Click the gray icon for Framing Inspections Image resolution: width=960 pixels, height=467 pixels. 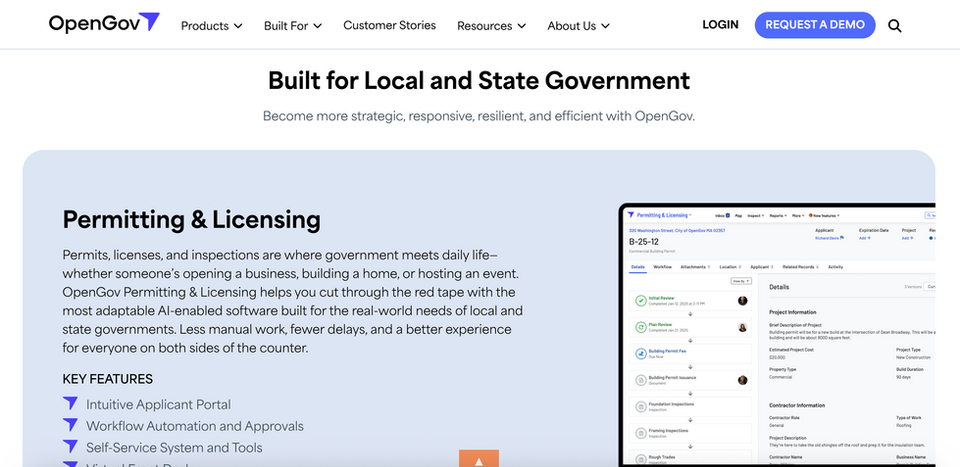641,433
